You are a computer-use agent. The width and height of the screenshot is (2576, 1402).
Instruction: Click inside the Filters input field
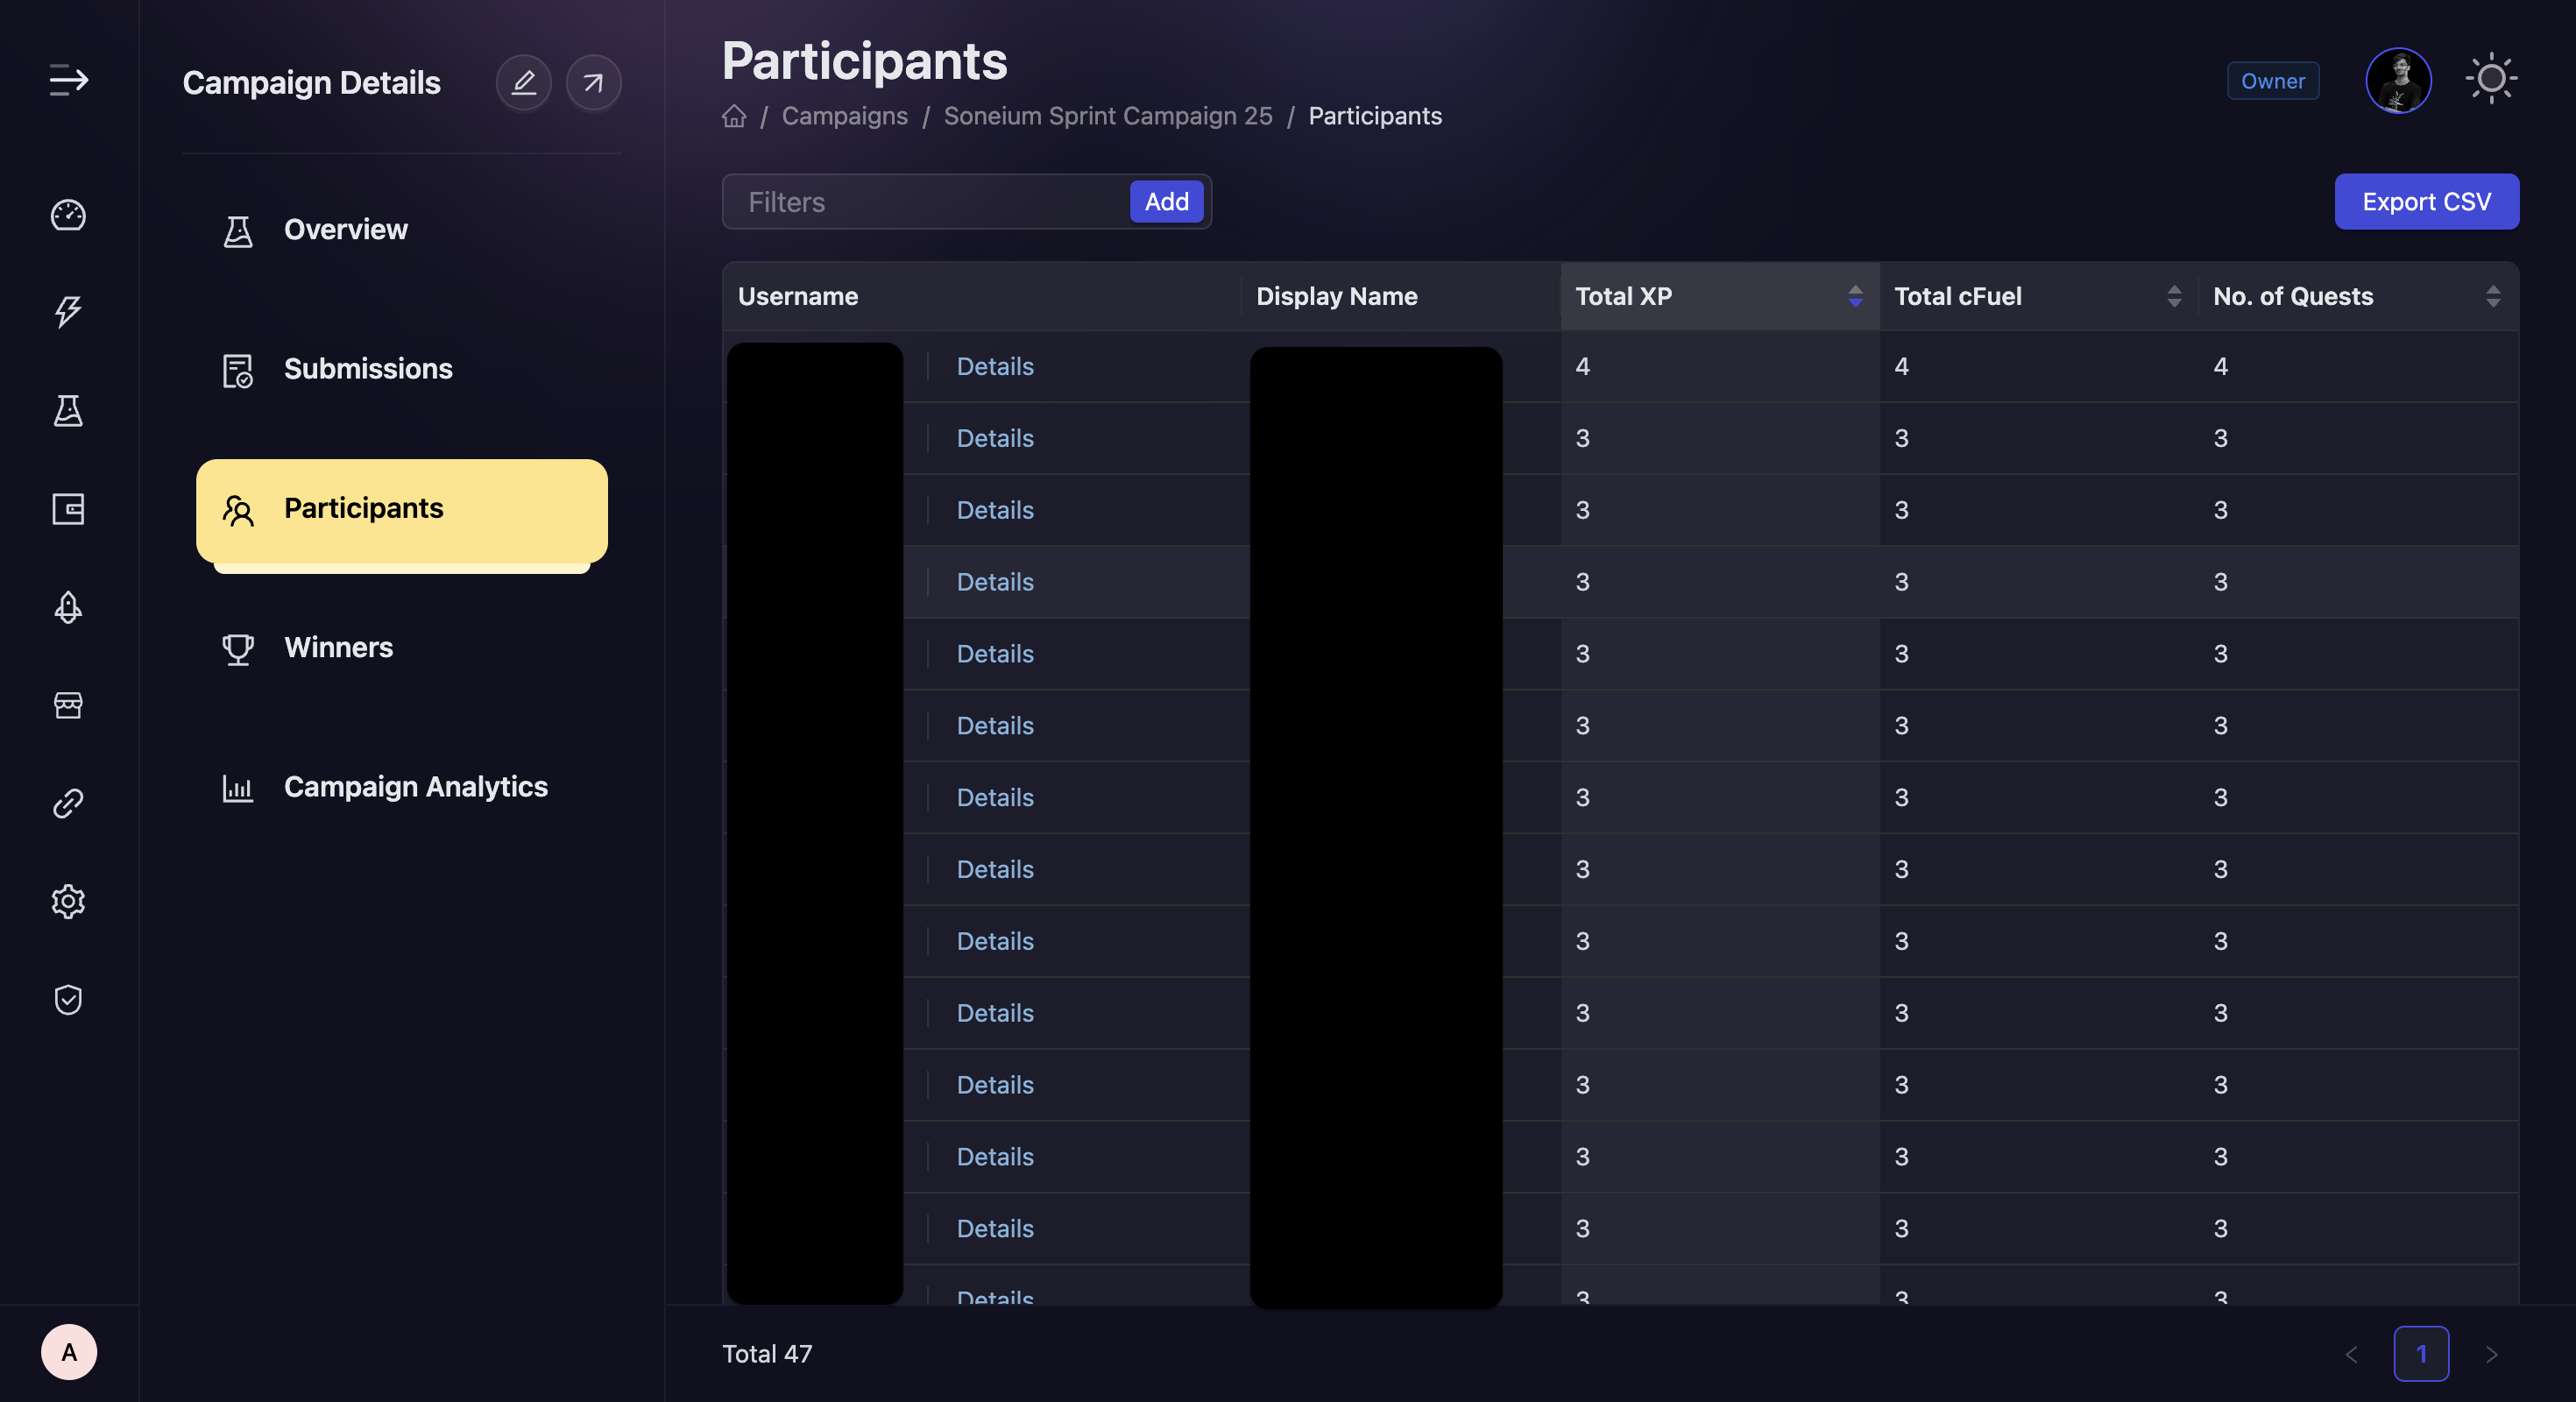[900, 201]
